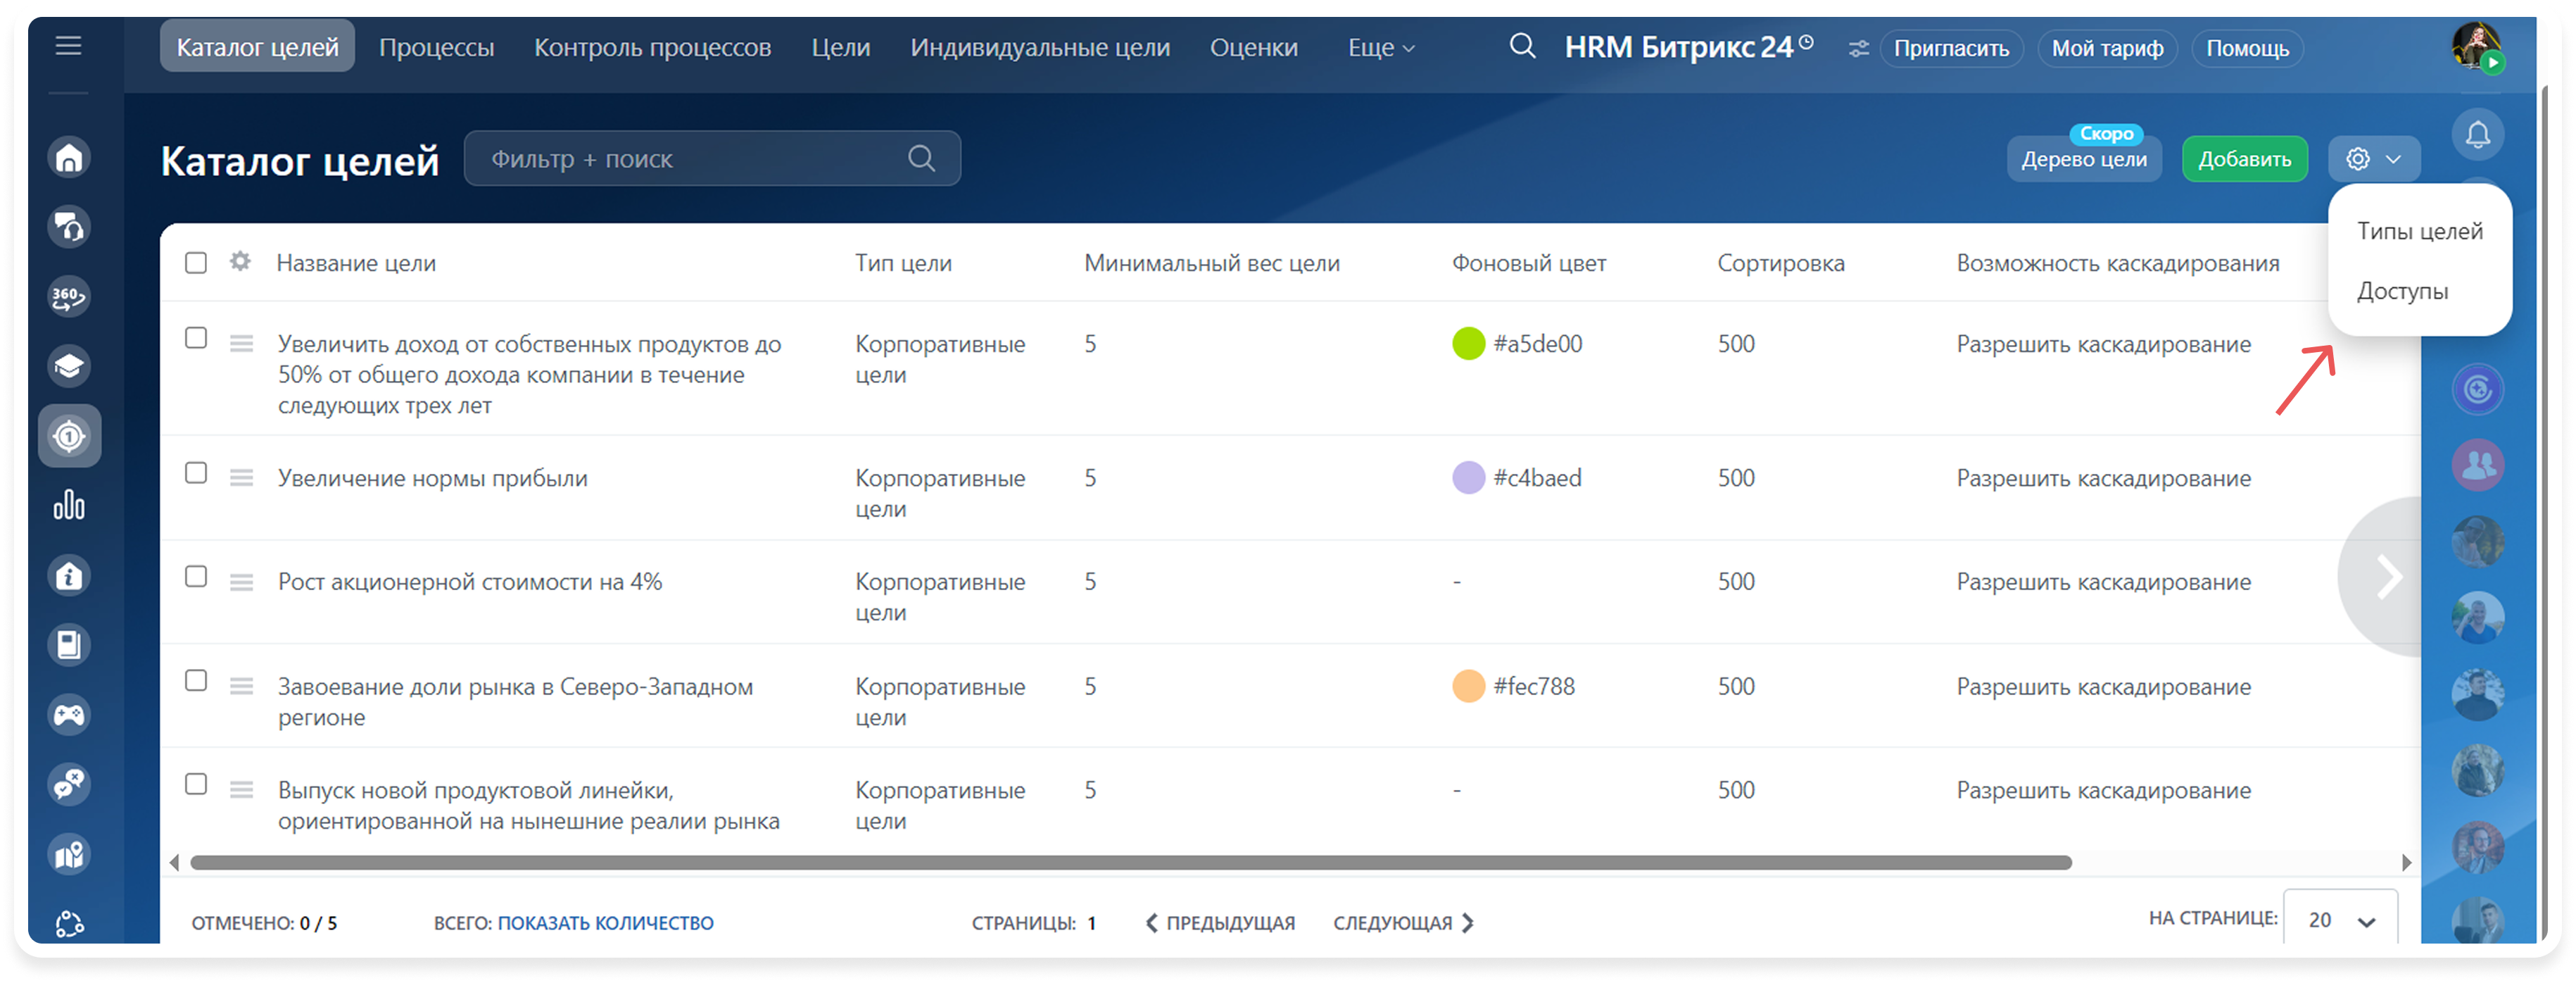Click the magnifier search icon in header
This screenshot has width=2576, height=983.
1522,46
